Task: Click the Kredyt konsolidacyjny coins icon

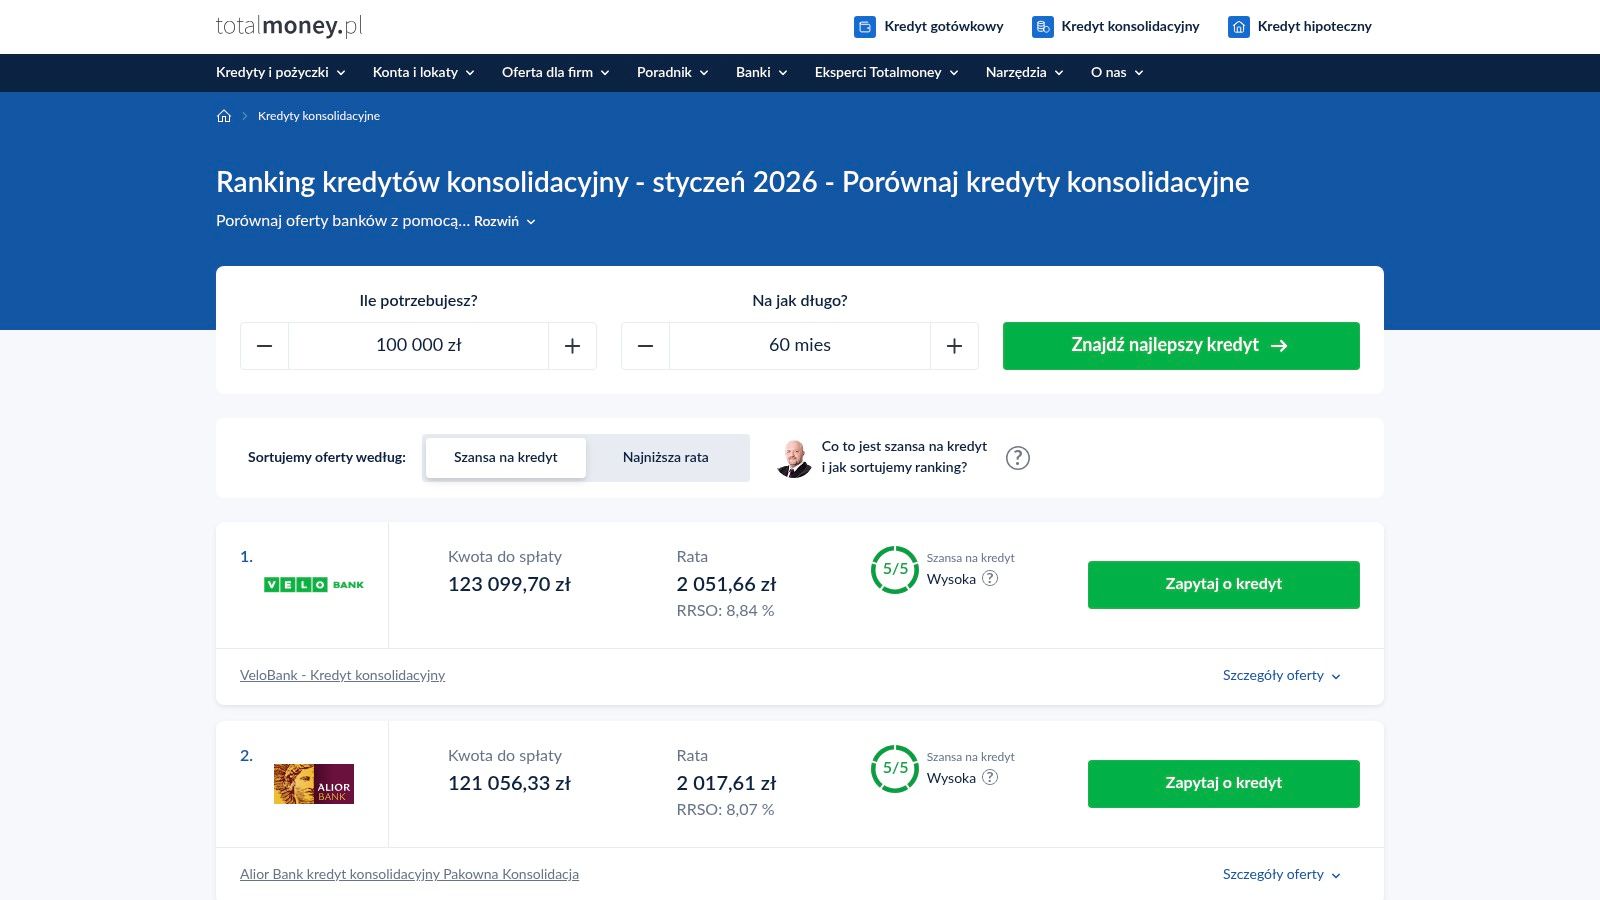Action: [x=1043, y=27]
